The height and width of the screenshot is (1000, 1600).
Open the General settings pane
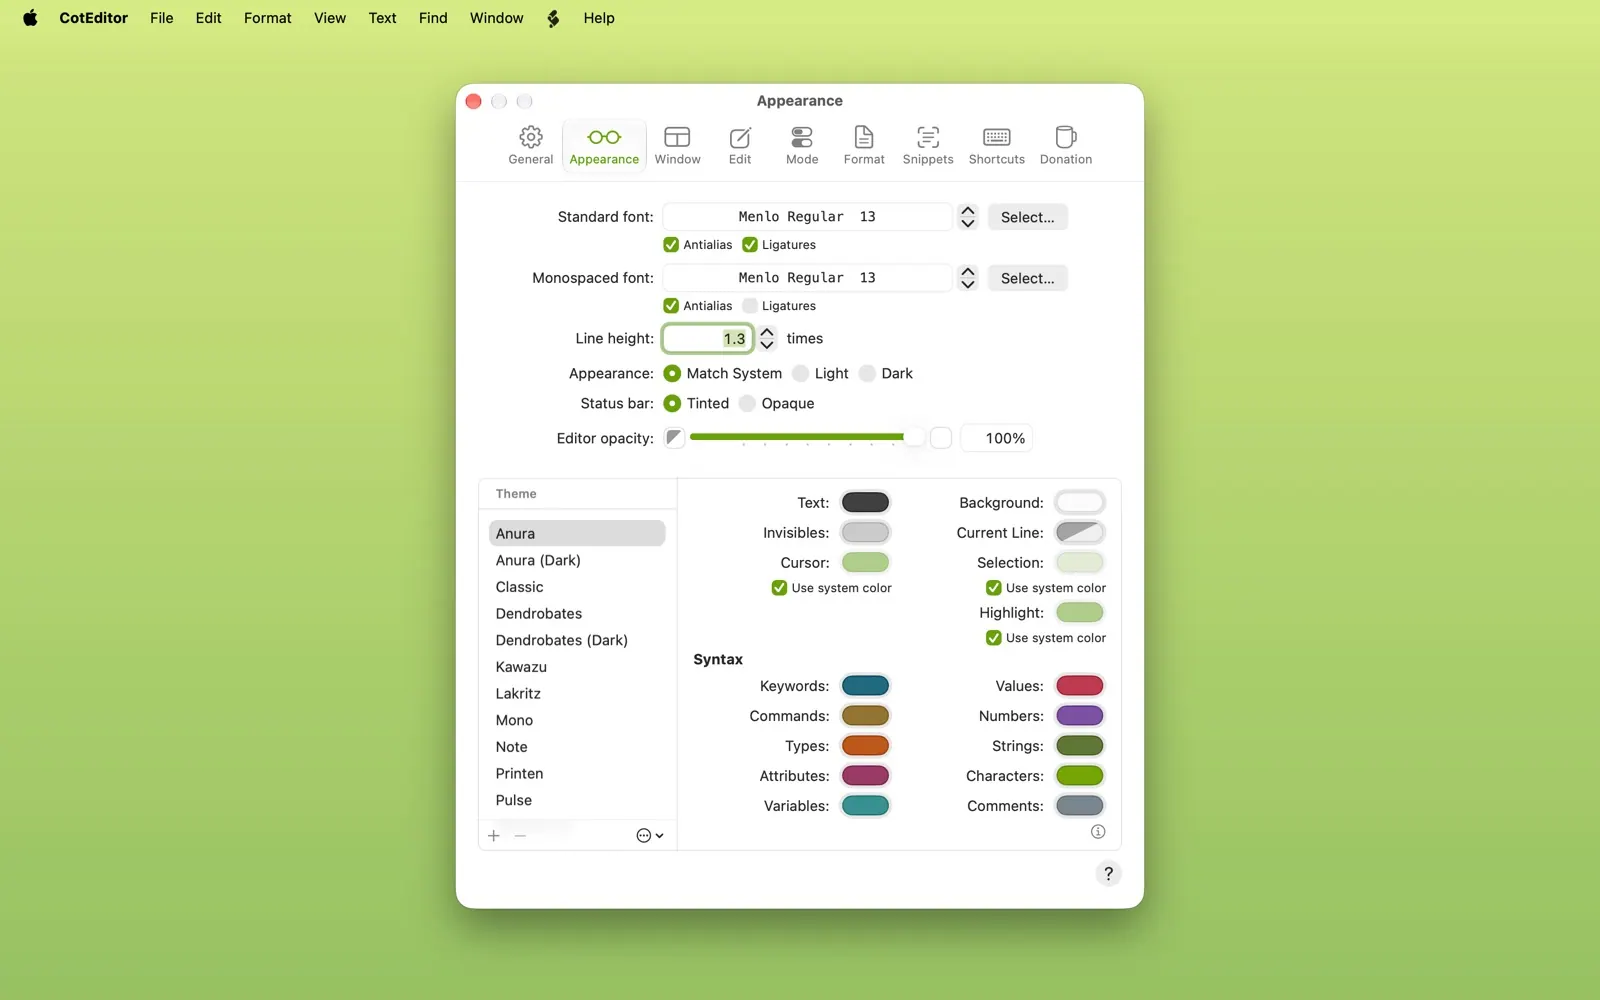click(x=530, y=145)
